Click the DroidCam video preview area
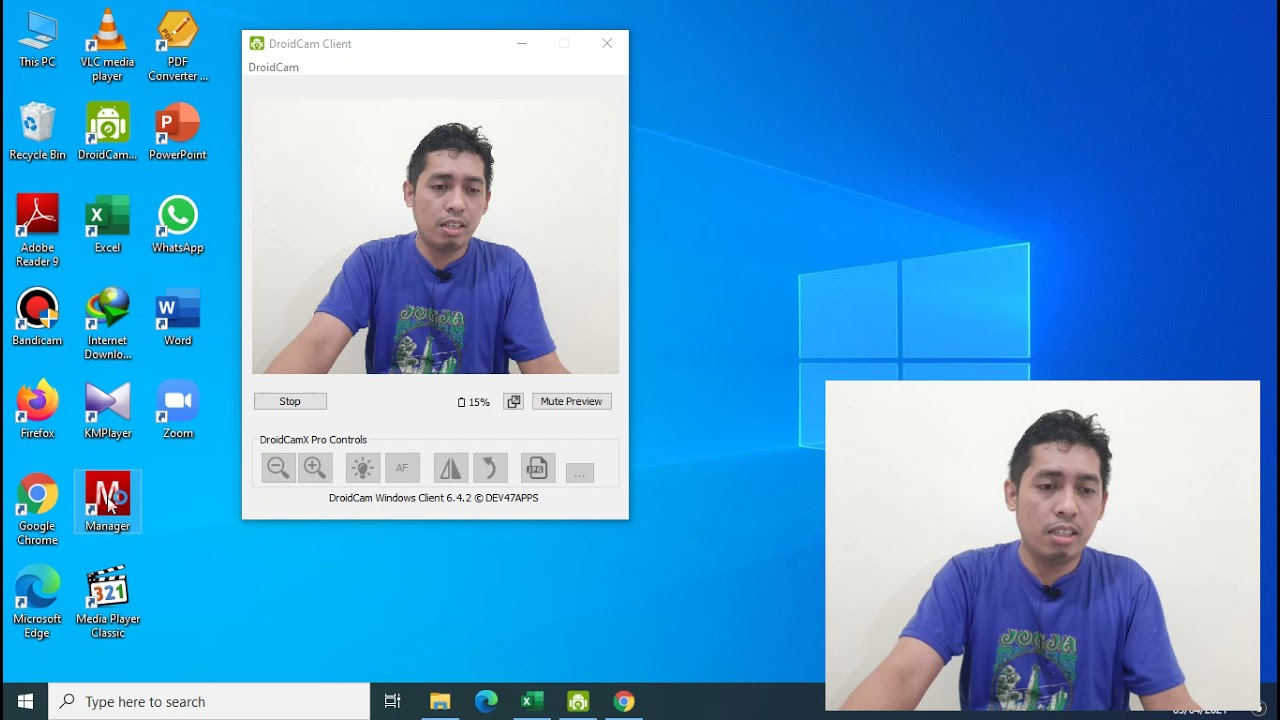Screen dimensions: 1280x720 pyautogui.click(x=435, y=236)
